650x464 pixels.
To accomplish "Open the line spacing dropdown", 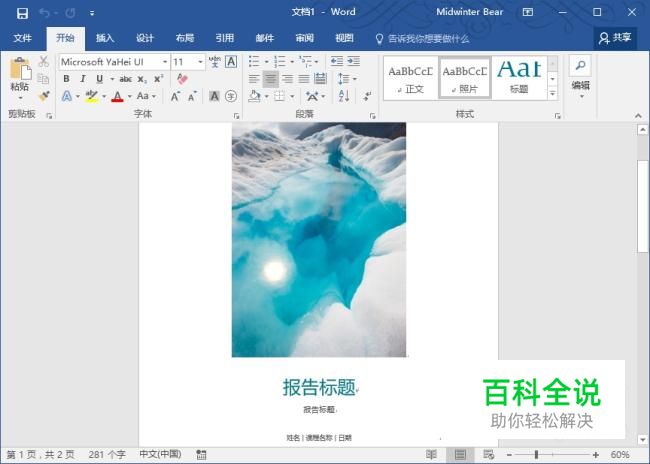I will (347, 79).
